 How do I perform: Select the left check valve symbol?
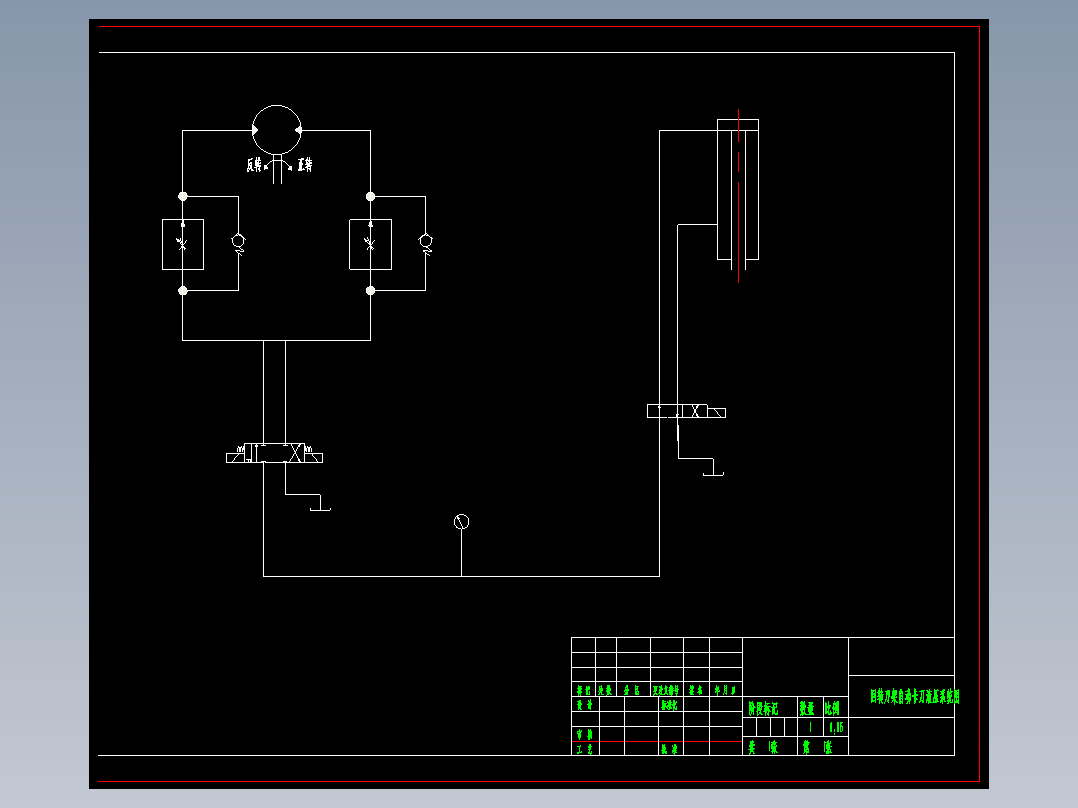239,243
